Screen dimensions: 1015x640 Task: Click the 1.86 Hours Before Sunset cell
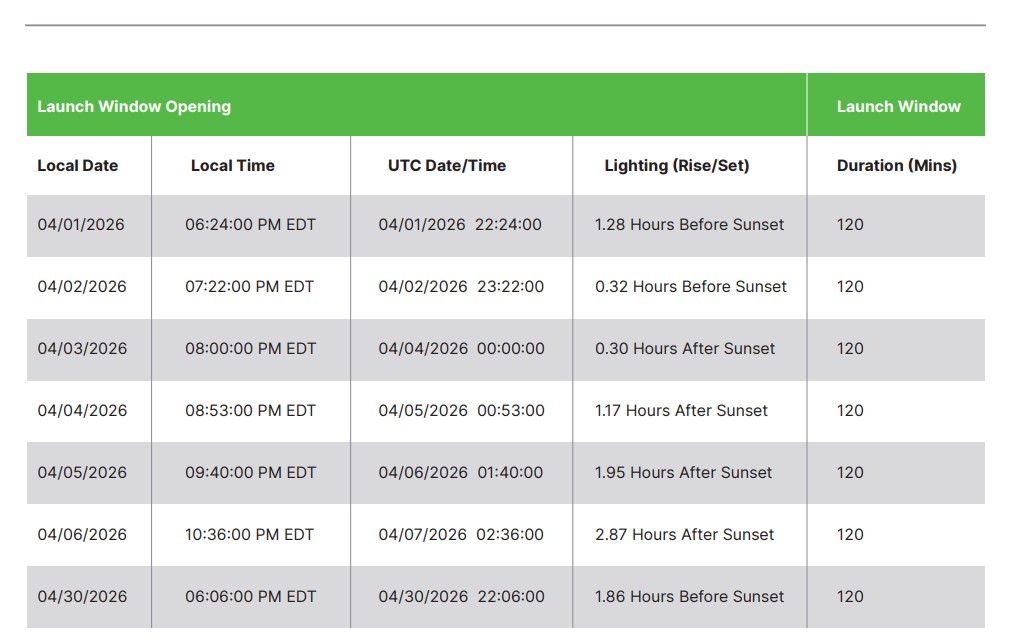(690, 597)
